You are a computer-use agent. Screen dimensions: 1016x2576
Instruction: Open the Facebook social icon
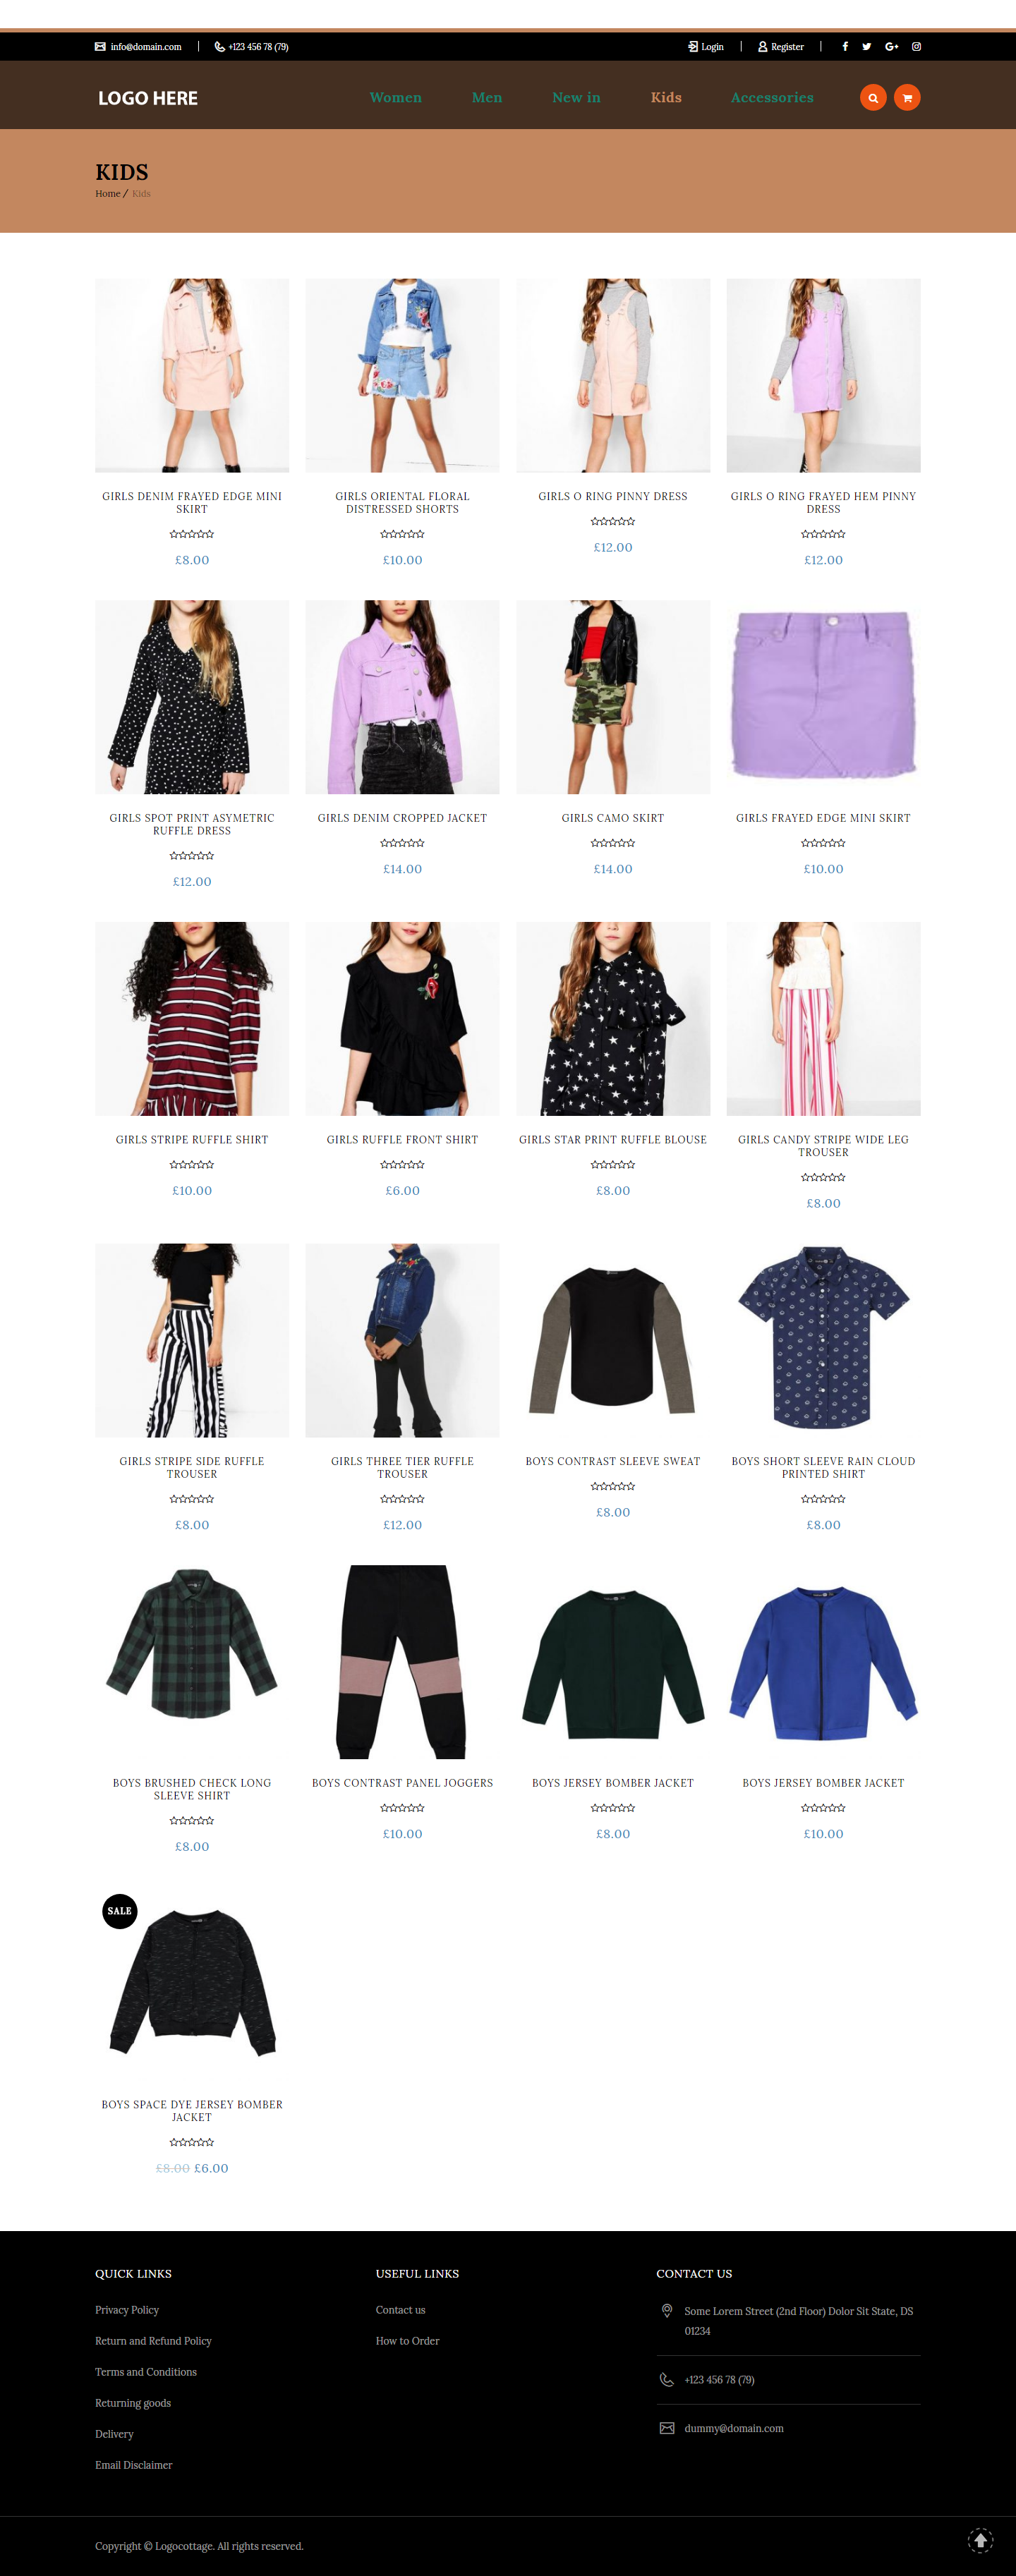tap(845, 47)
